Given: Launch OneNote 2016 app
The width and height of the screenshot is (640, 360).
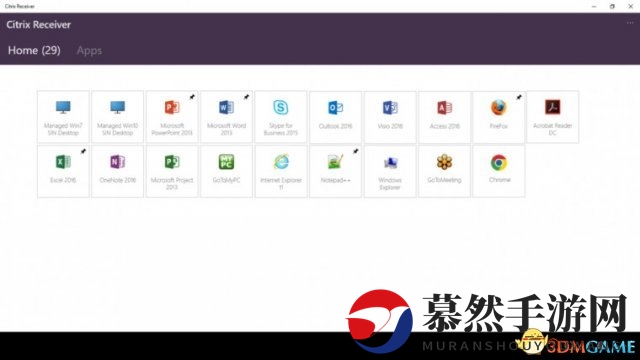Looking at the screenshot, I should tap(118, 171).
